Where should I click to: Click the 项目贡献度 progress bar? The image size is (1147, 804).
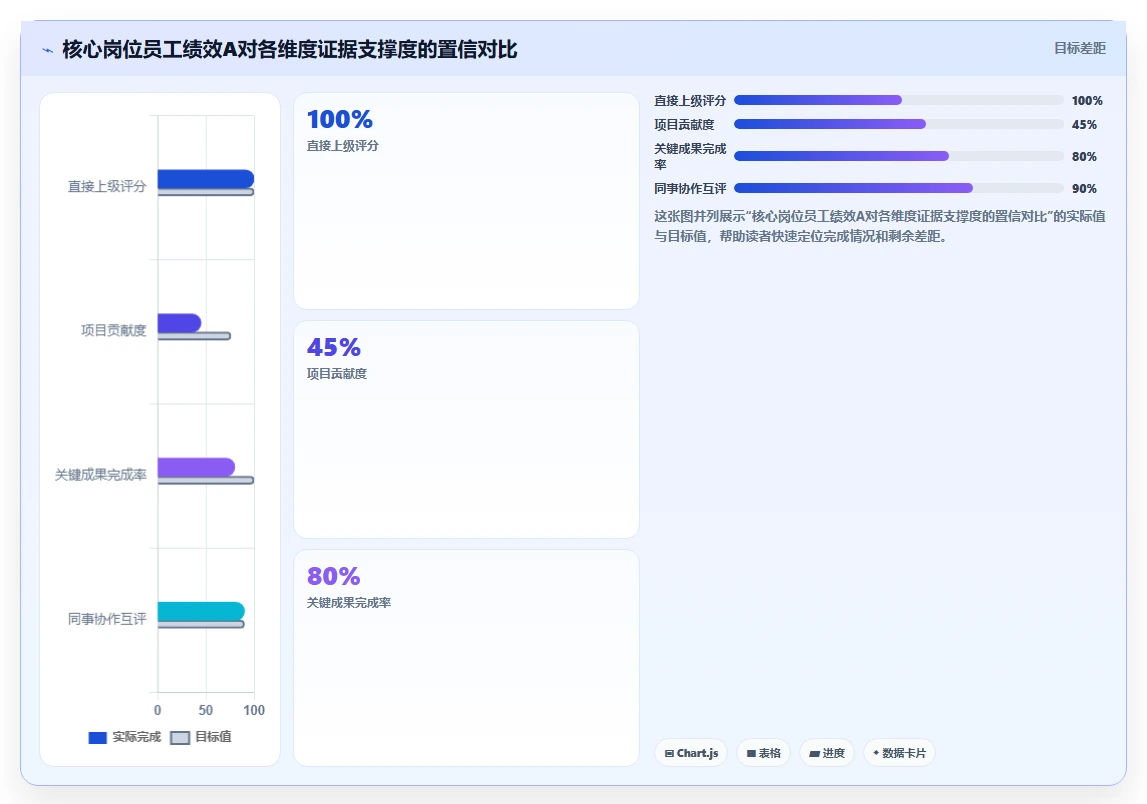tap(898, 124)
